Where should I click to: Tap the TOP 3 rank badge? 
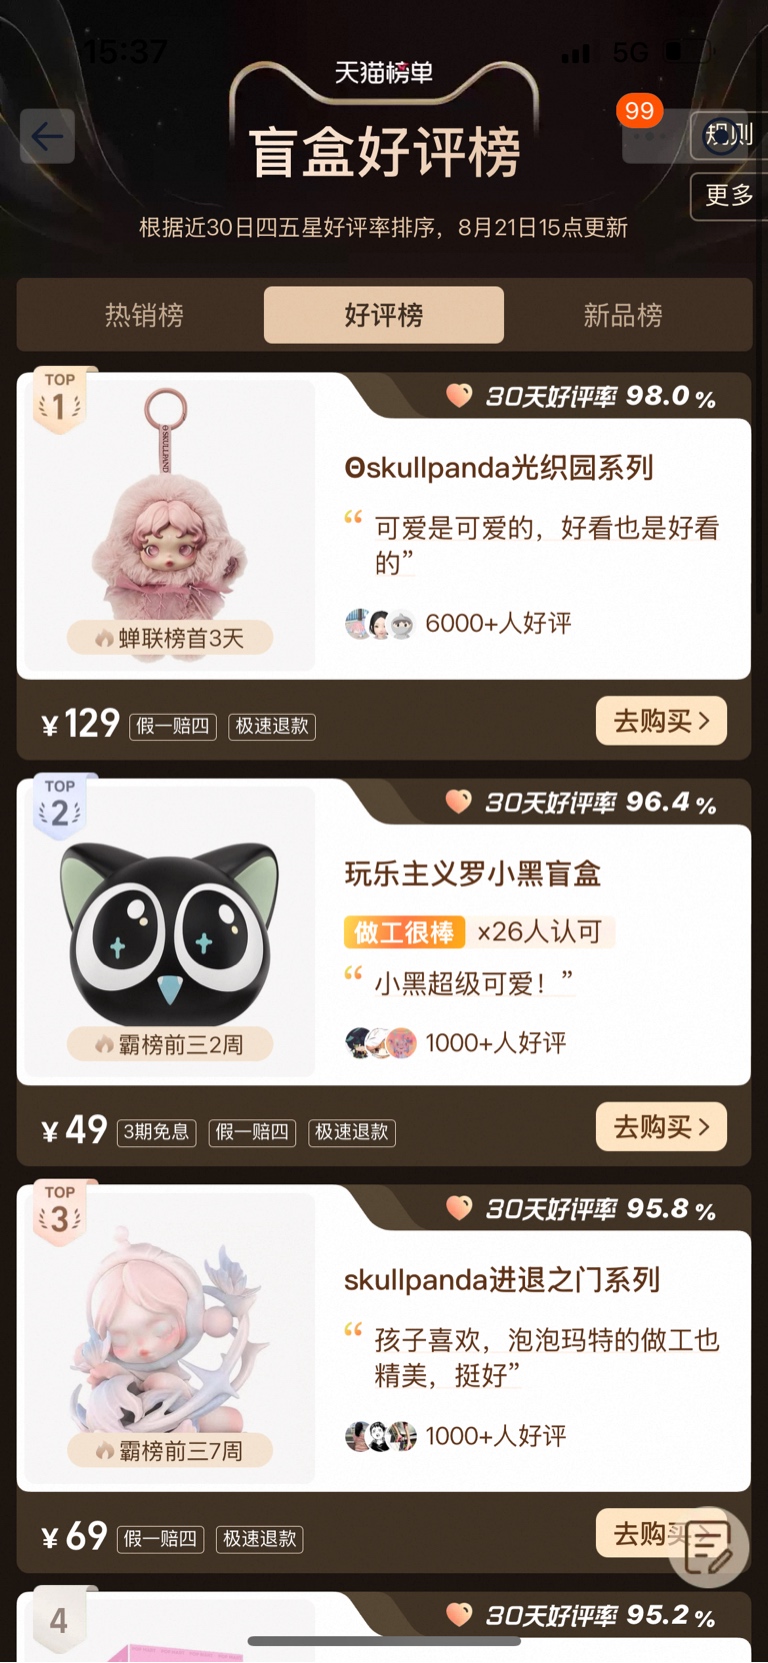tap(59, 1211)
